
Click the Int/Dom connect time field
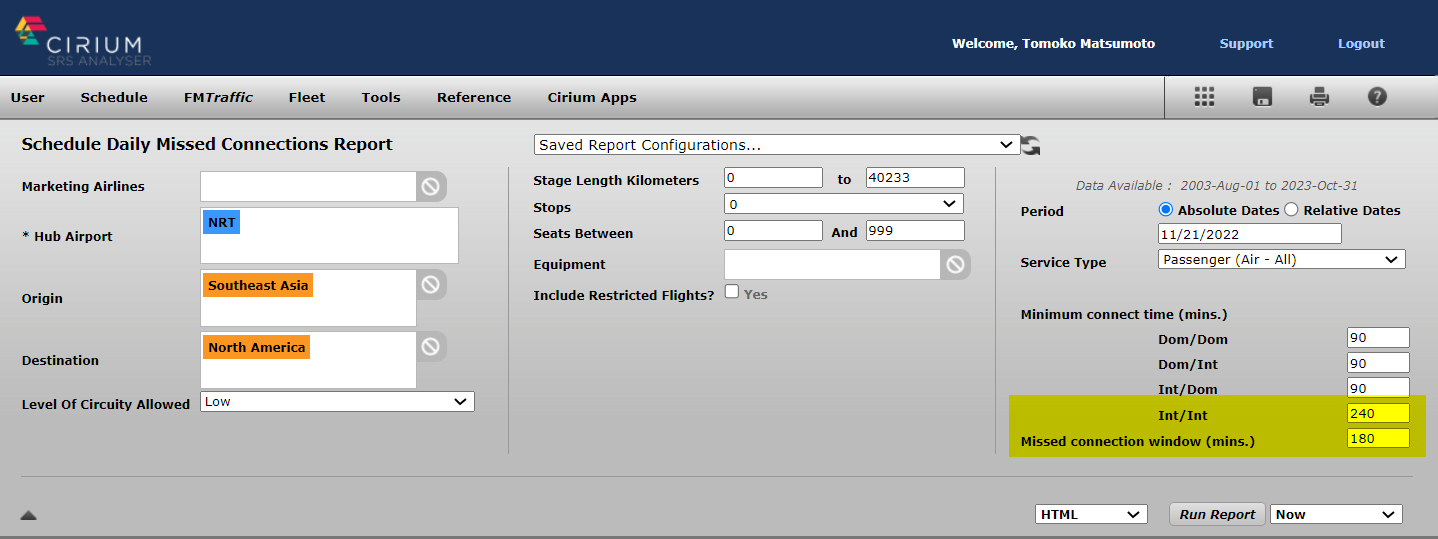click(x=1378, y=387)
